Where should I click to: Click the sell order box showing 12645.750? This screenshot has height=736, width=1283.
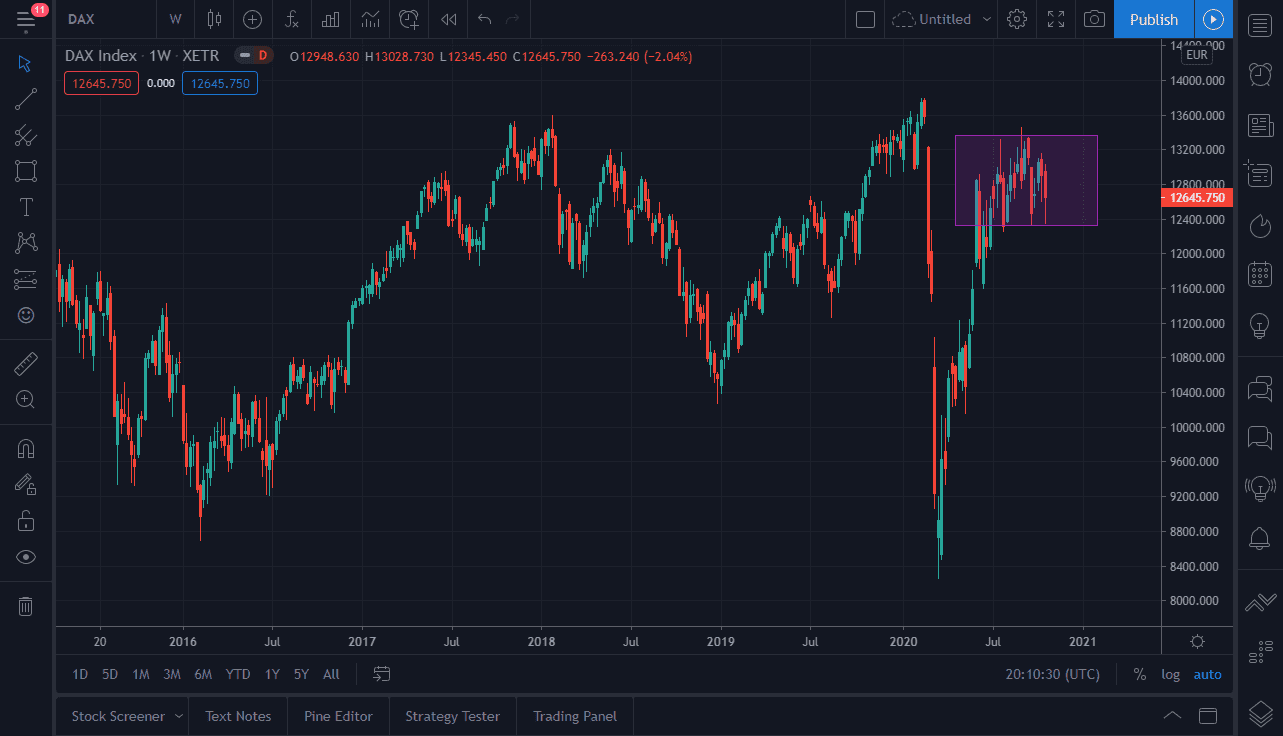click(101, 84)
